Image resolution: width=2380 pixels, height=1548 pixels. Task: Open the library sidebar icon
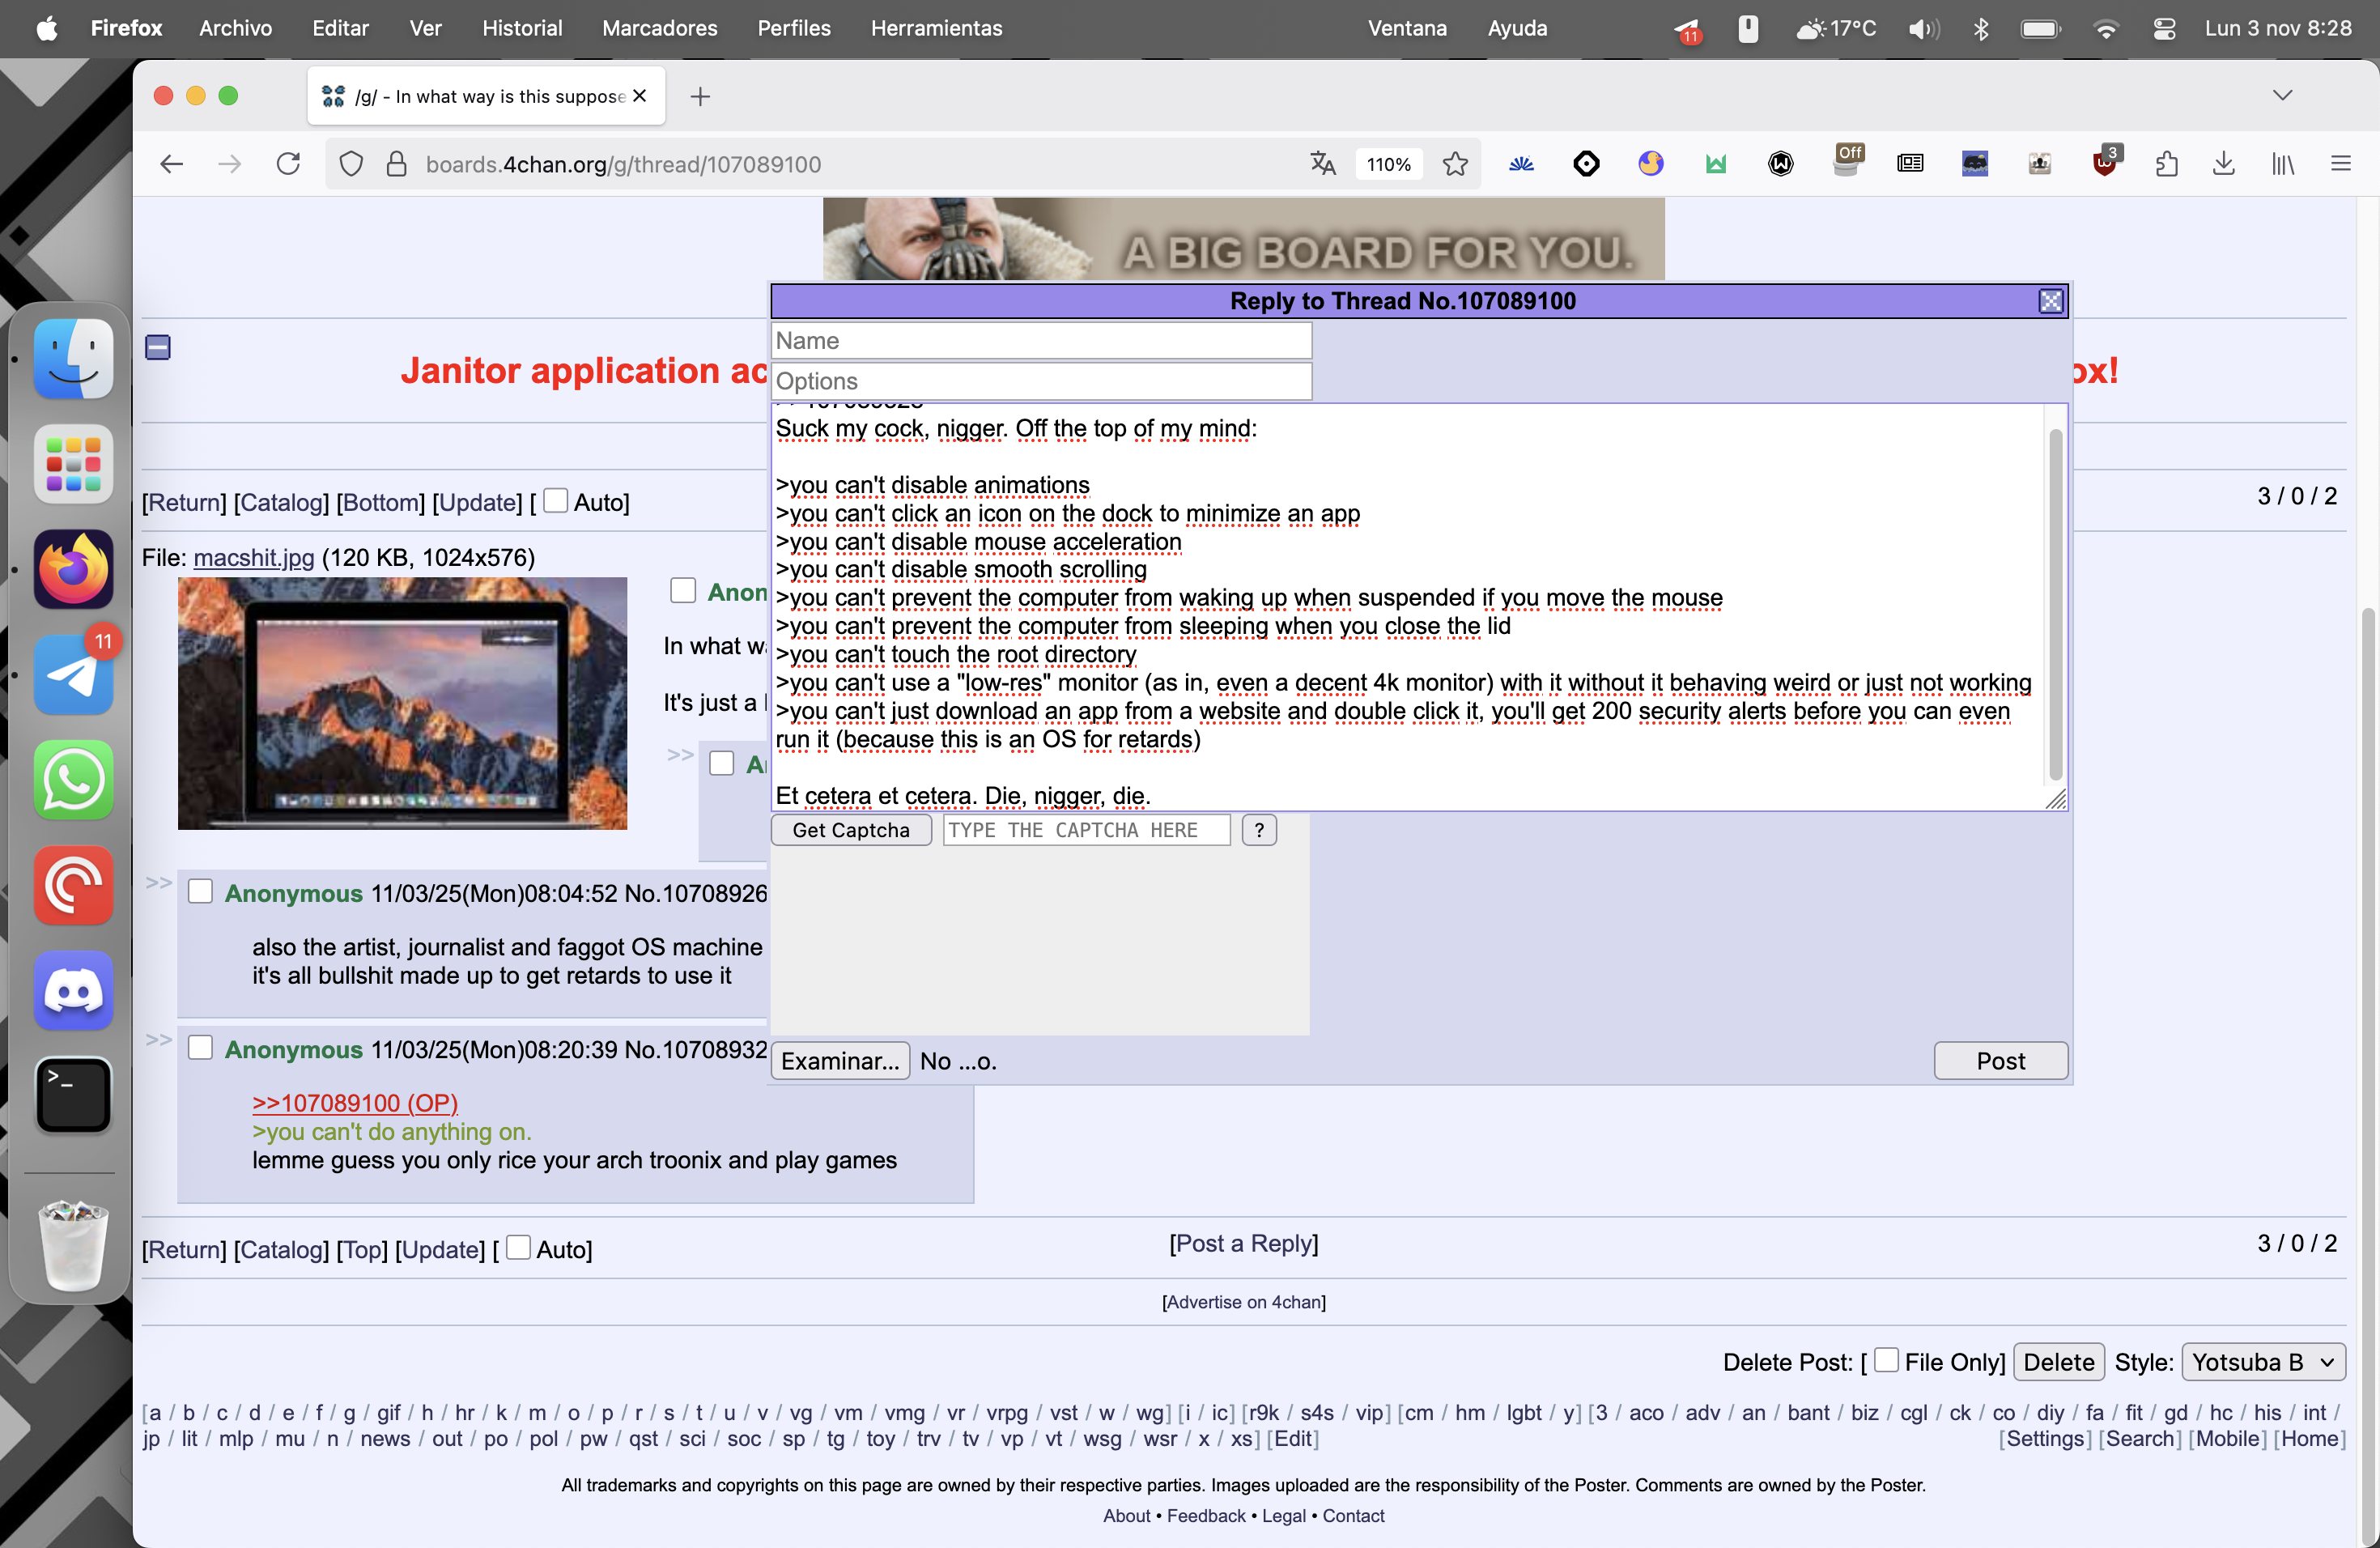click(x=2282, y=164)
